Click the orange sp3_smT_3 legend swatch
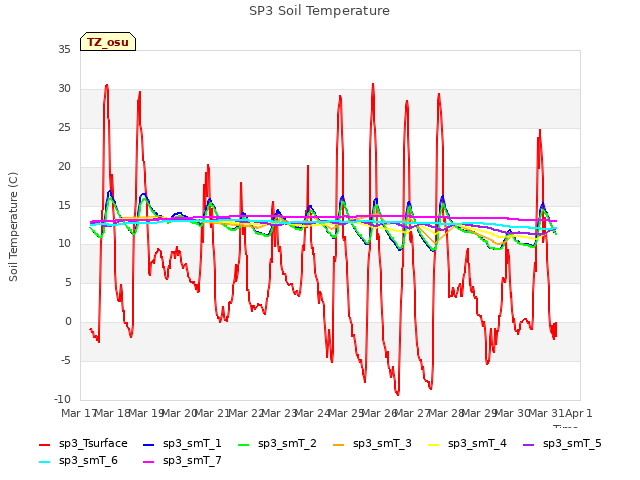640x480 pixels. 339,444
